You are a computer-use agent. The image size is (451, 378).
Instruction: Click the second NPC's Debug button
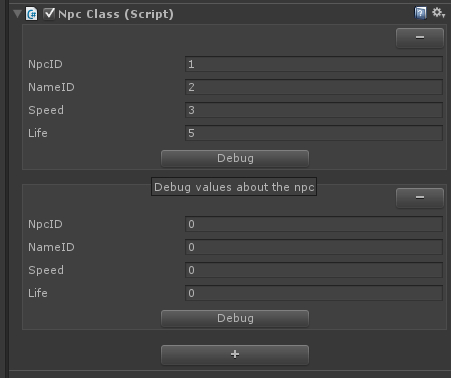click(235, 318)
